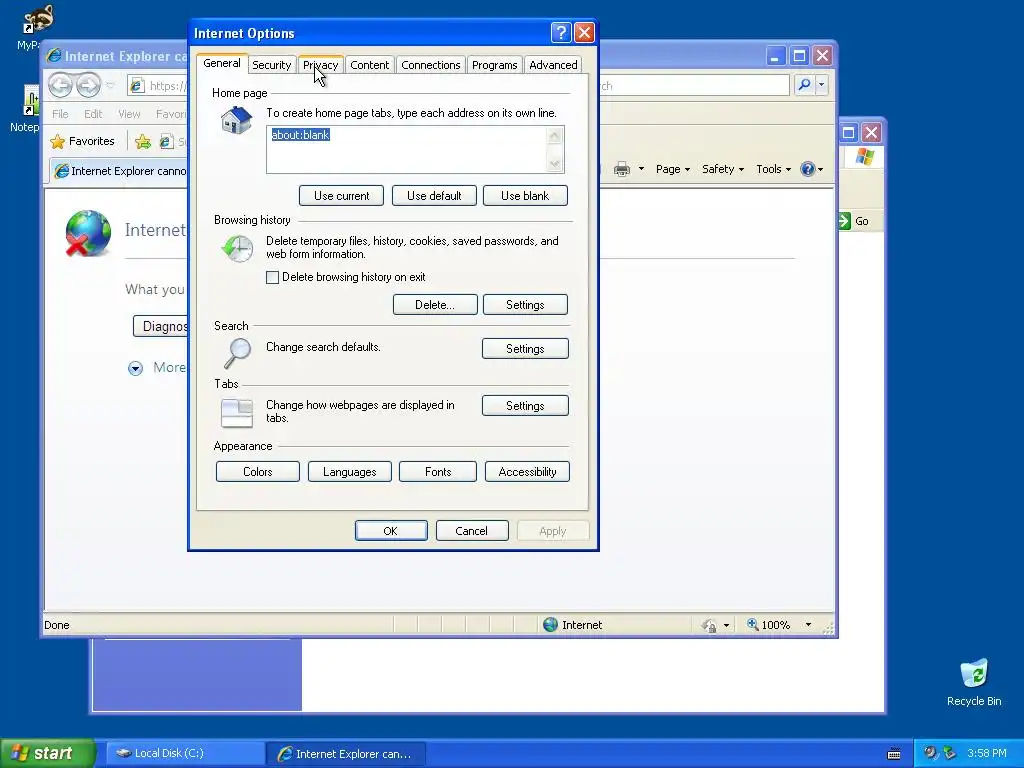
Task: Go to the Advanced tab
Action: coord(552,65)
